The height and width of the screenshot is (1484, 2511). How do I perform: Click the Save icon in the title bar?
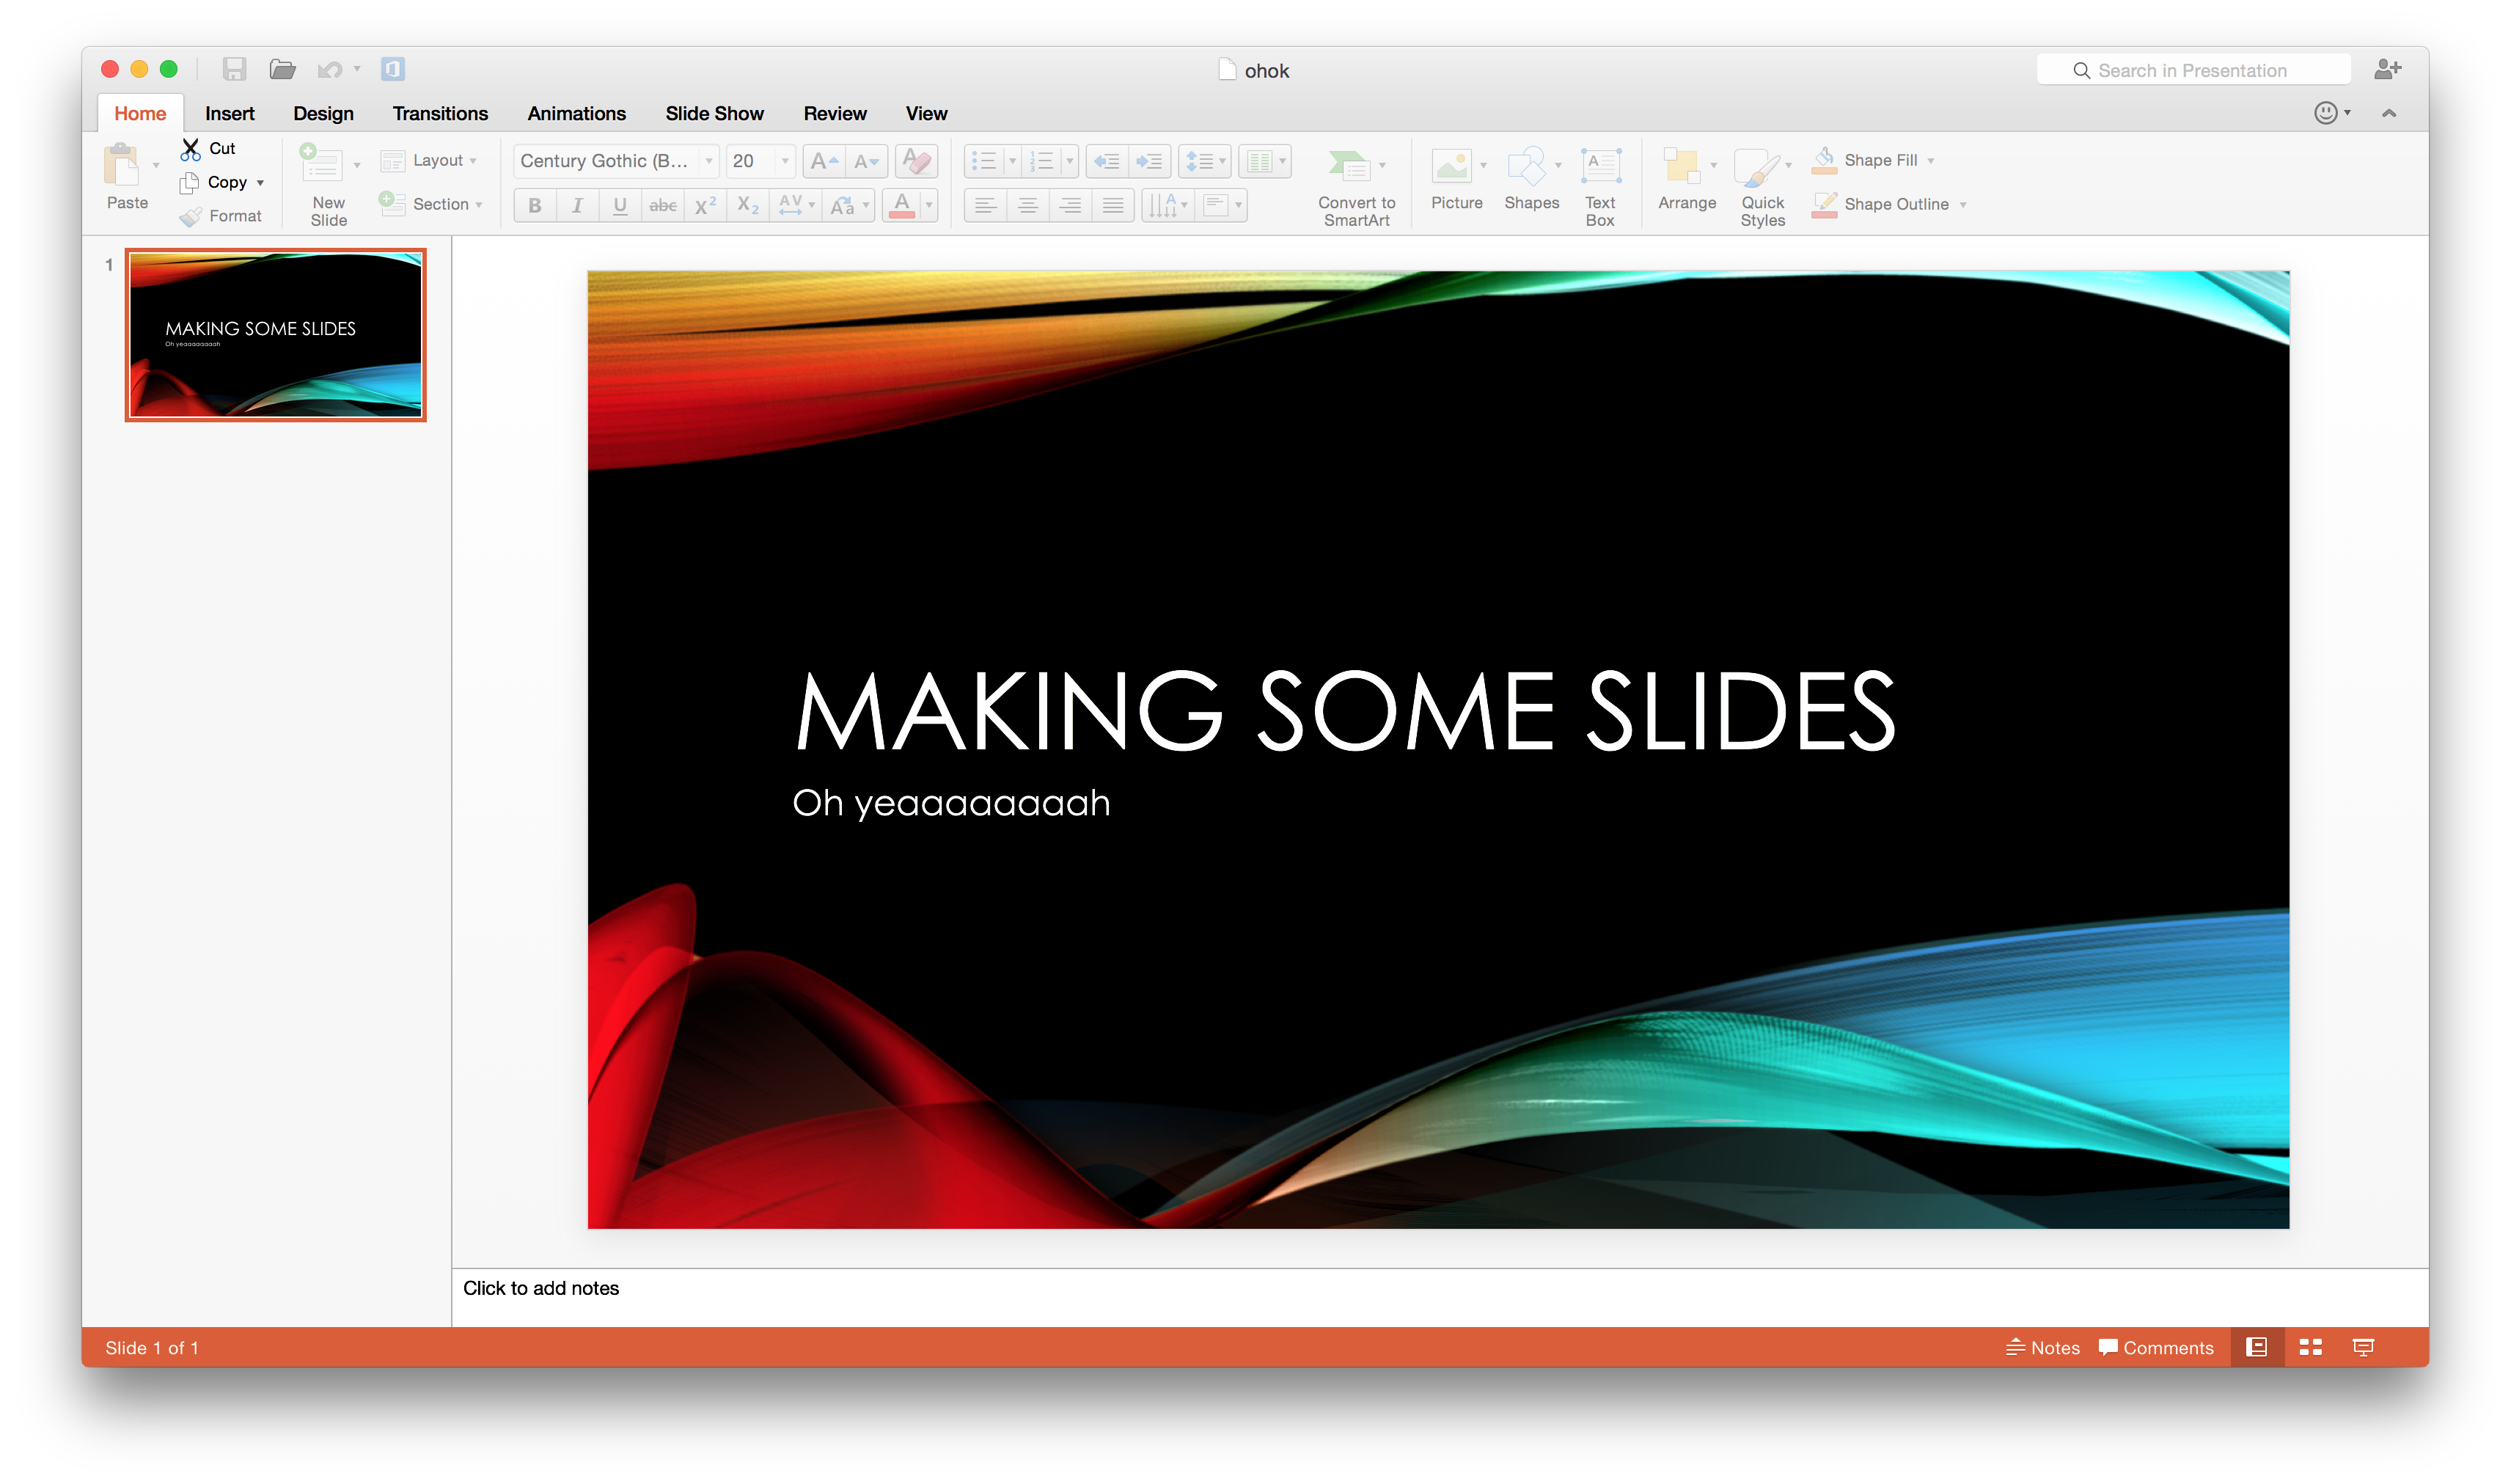point(234,69)
